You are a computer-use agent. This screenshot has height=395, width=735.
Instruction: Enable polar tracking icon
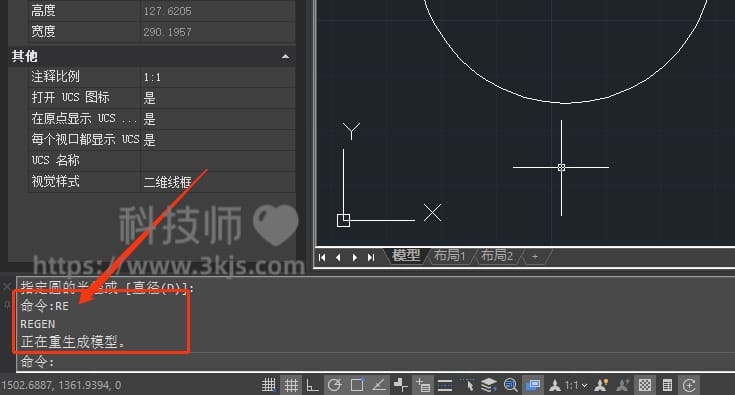(334, 385)
